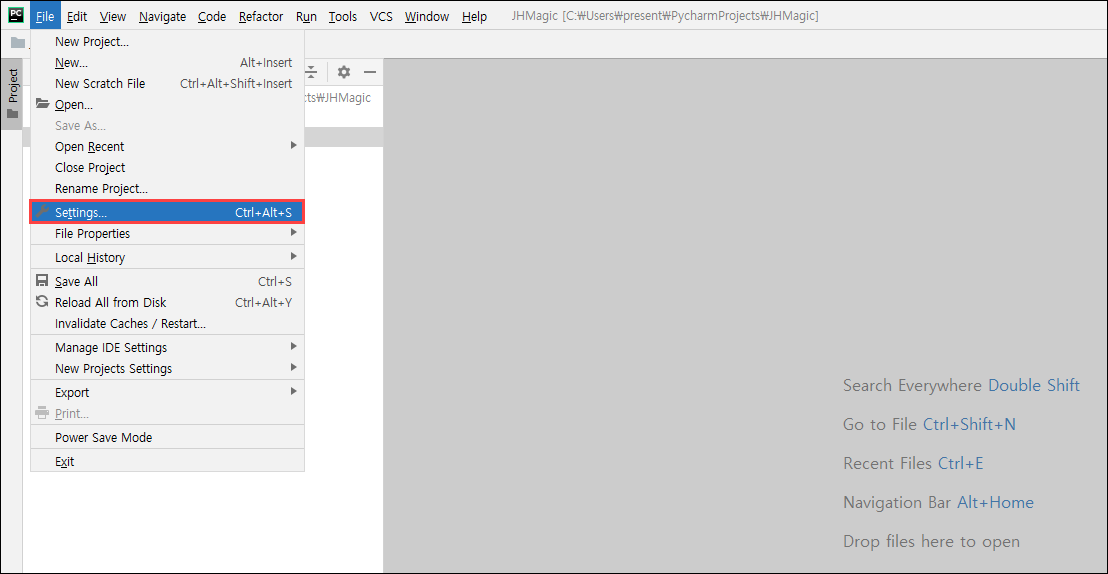Create a New Scratch File
1108x574 pixels.
click(167, 83)
